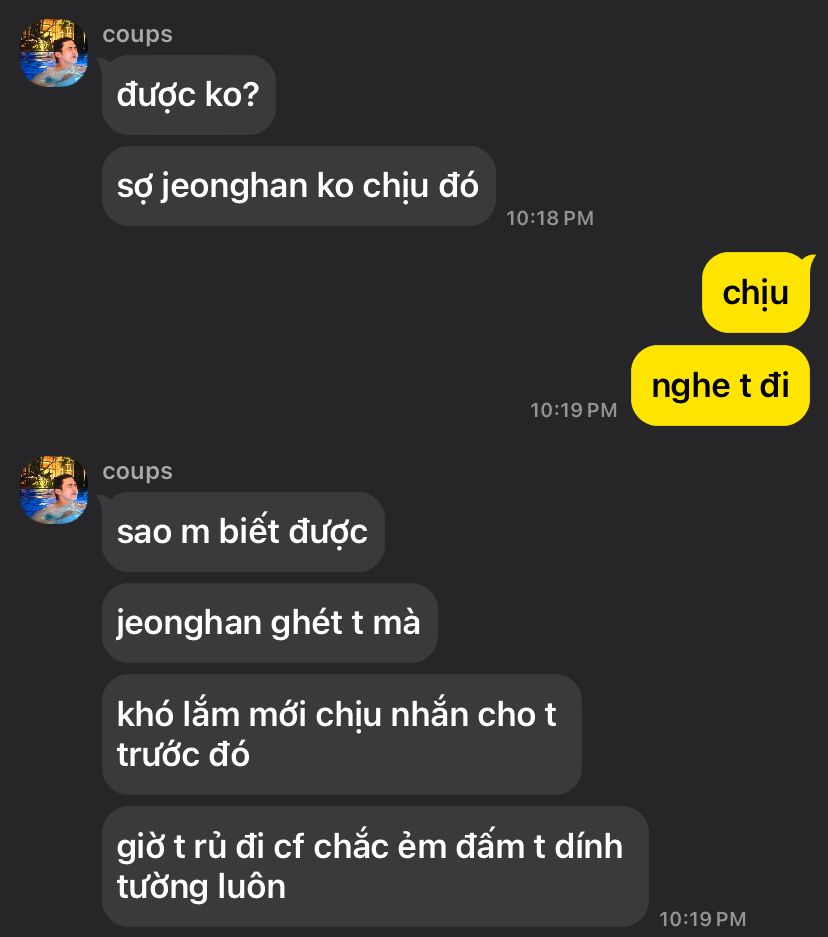
Task: Select the coups name above "sao m biết được"
Action: [x=137, y=471]
